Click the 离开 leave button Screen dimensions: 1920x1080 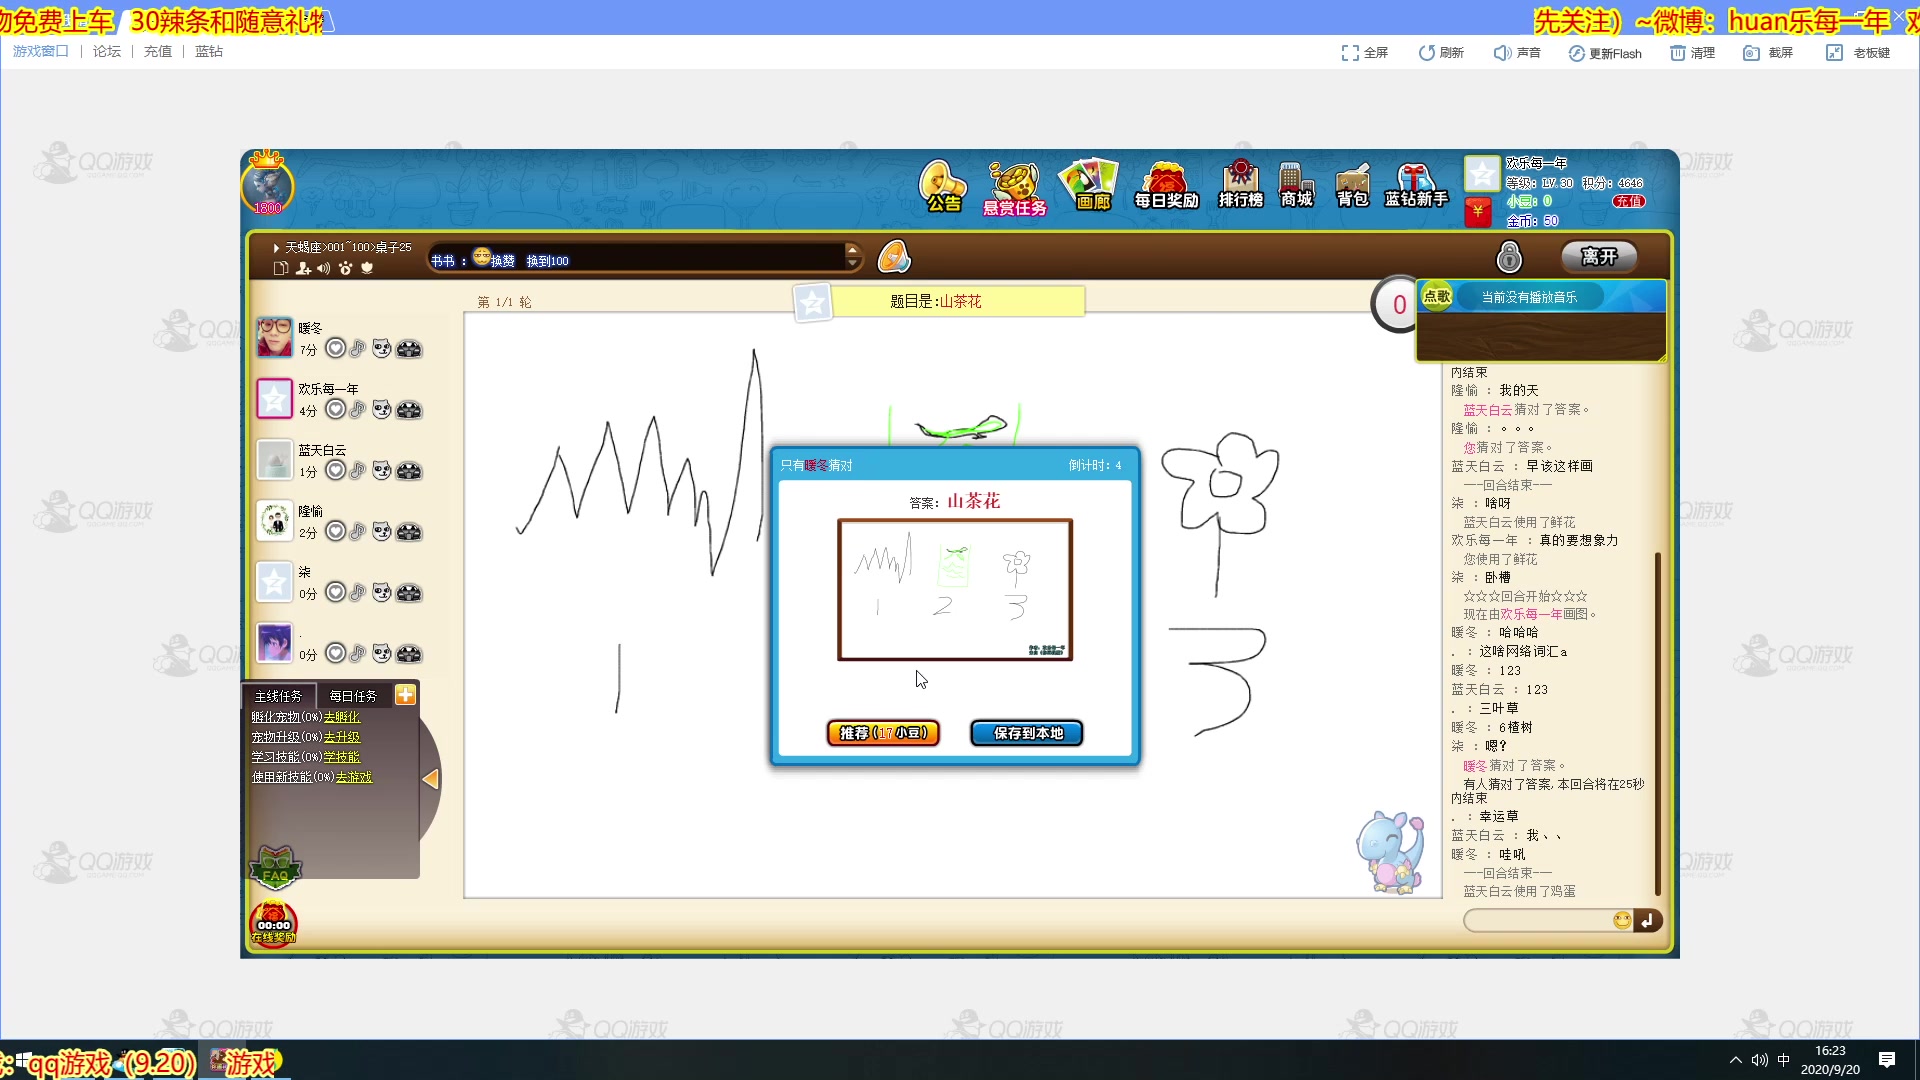pyautogui.click(x=1598, y=257)
